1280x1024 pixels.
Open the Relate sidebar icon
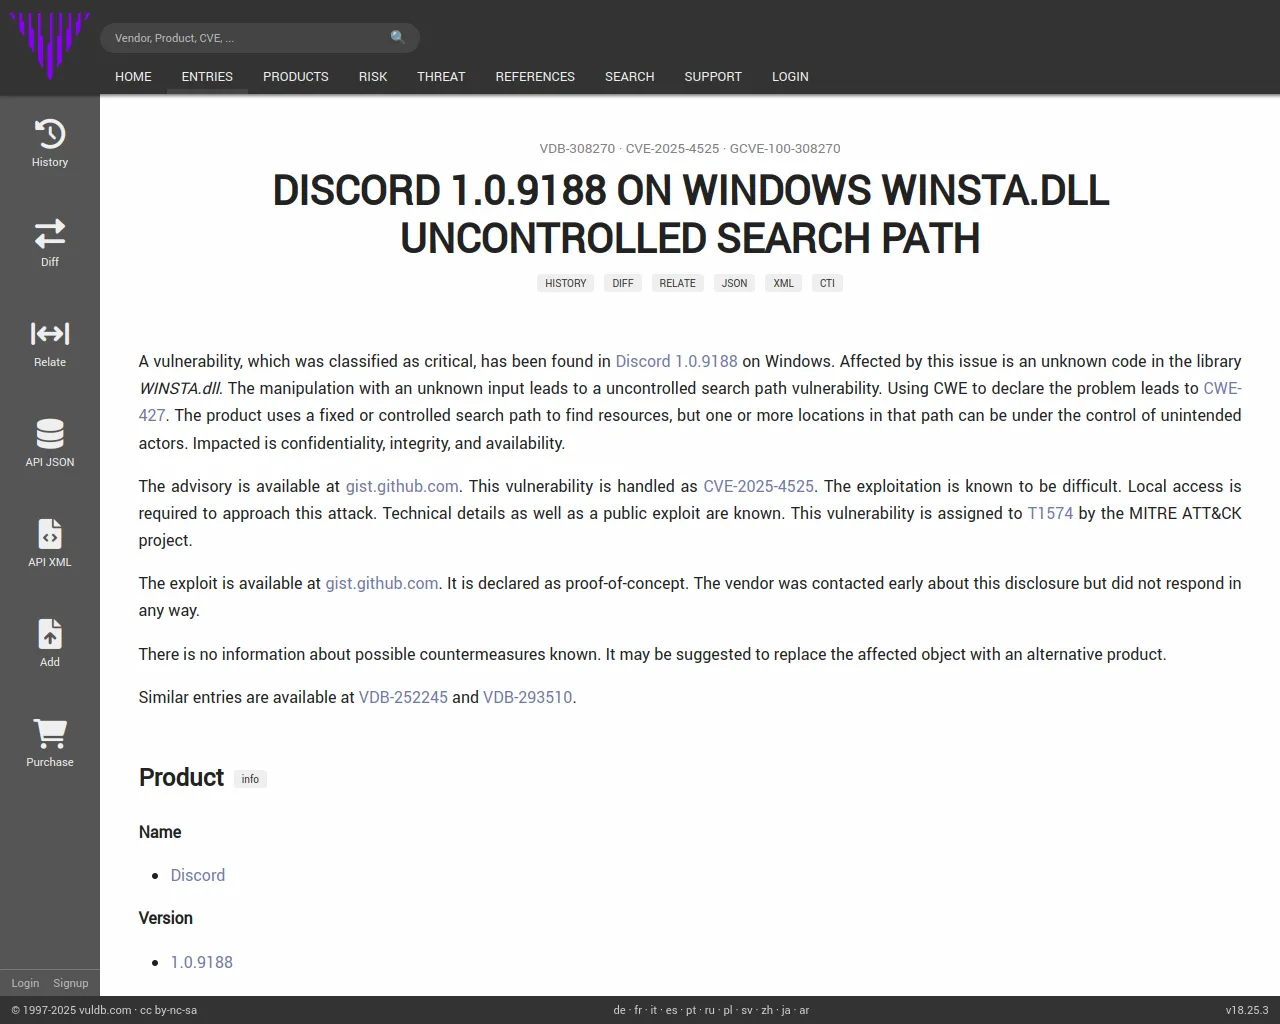click(x=50, y=334)
